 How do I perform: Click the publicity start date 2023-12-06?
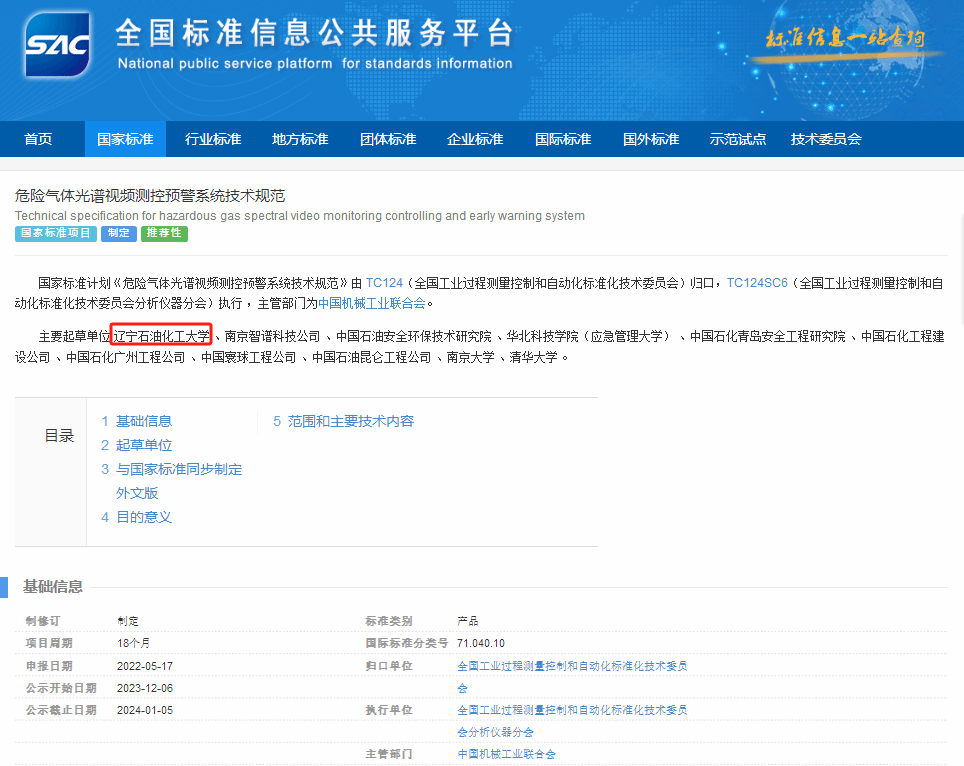pos(145,688)
